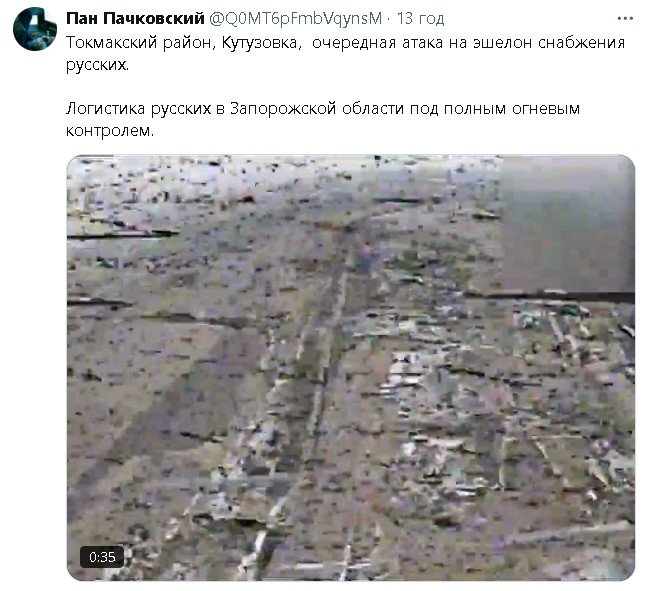The image size is (645, 591).
Task: Open the @Q0MT6pFmbVqynsM handle link
Action: [x=296, y=19]
